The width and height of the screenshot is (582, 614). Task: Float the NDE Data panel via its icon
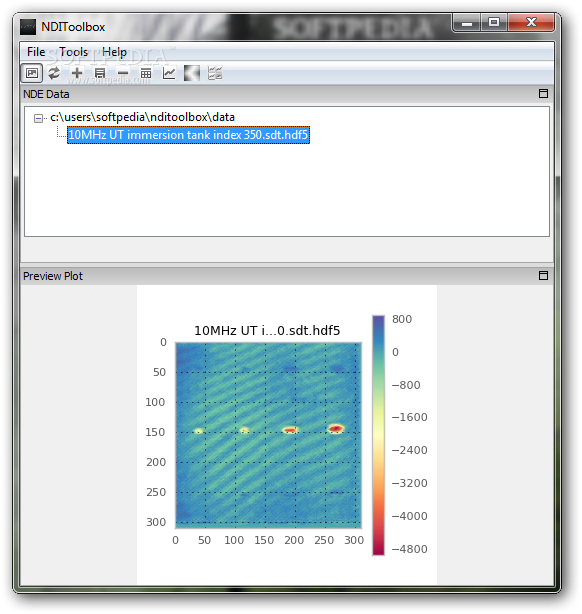click(x=543, y=94)
